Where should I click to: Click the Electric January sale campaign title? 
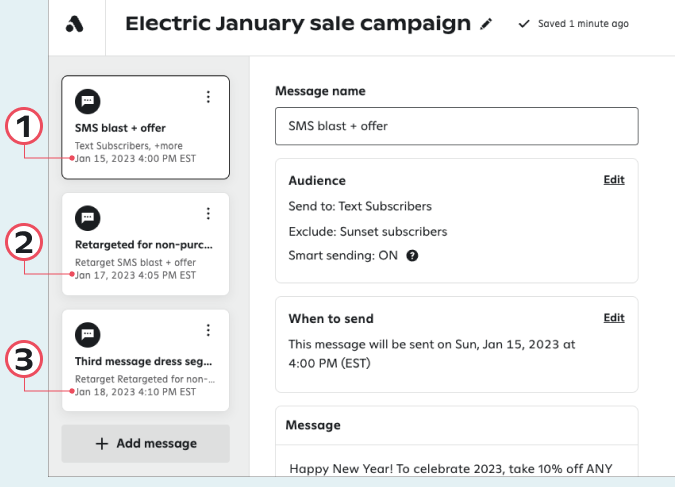tap(297, 24)
